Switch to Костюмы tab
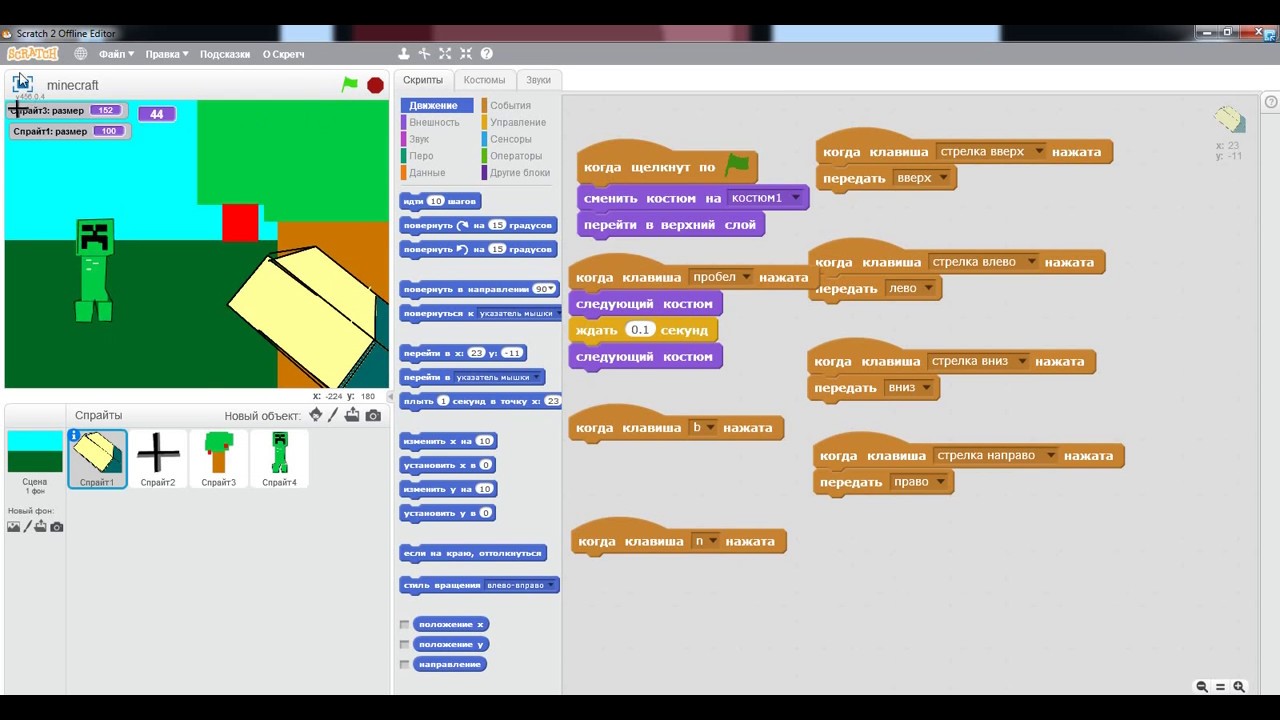 click(484, 80)
